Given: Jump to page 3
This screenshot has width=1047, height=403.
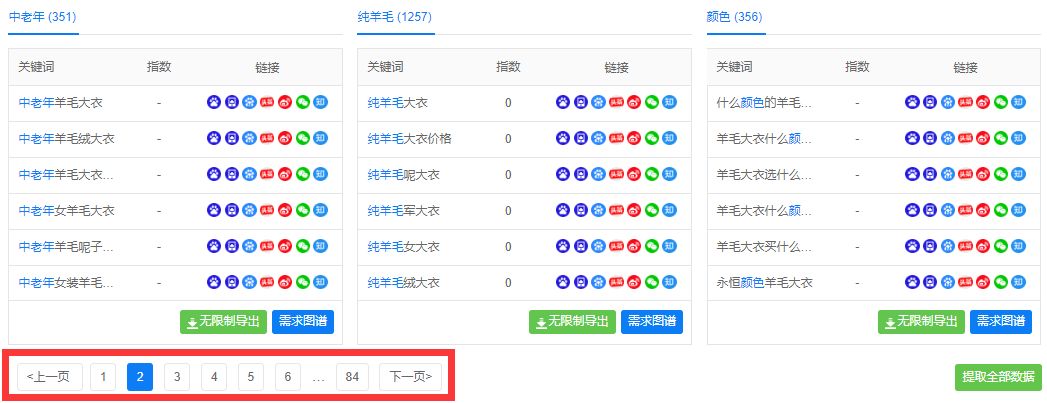Looking at the screenshot, I should 177,377.
